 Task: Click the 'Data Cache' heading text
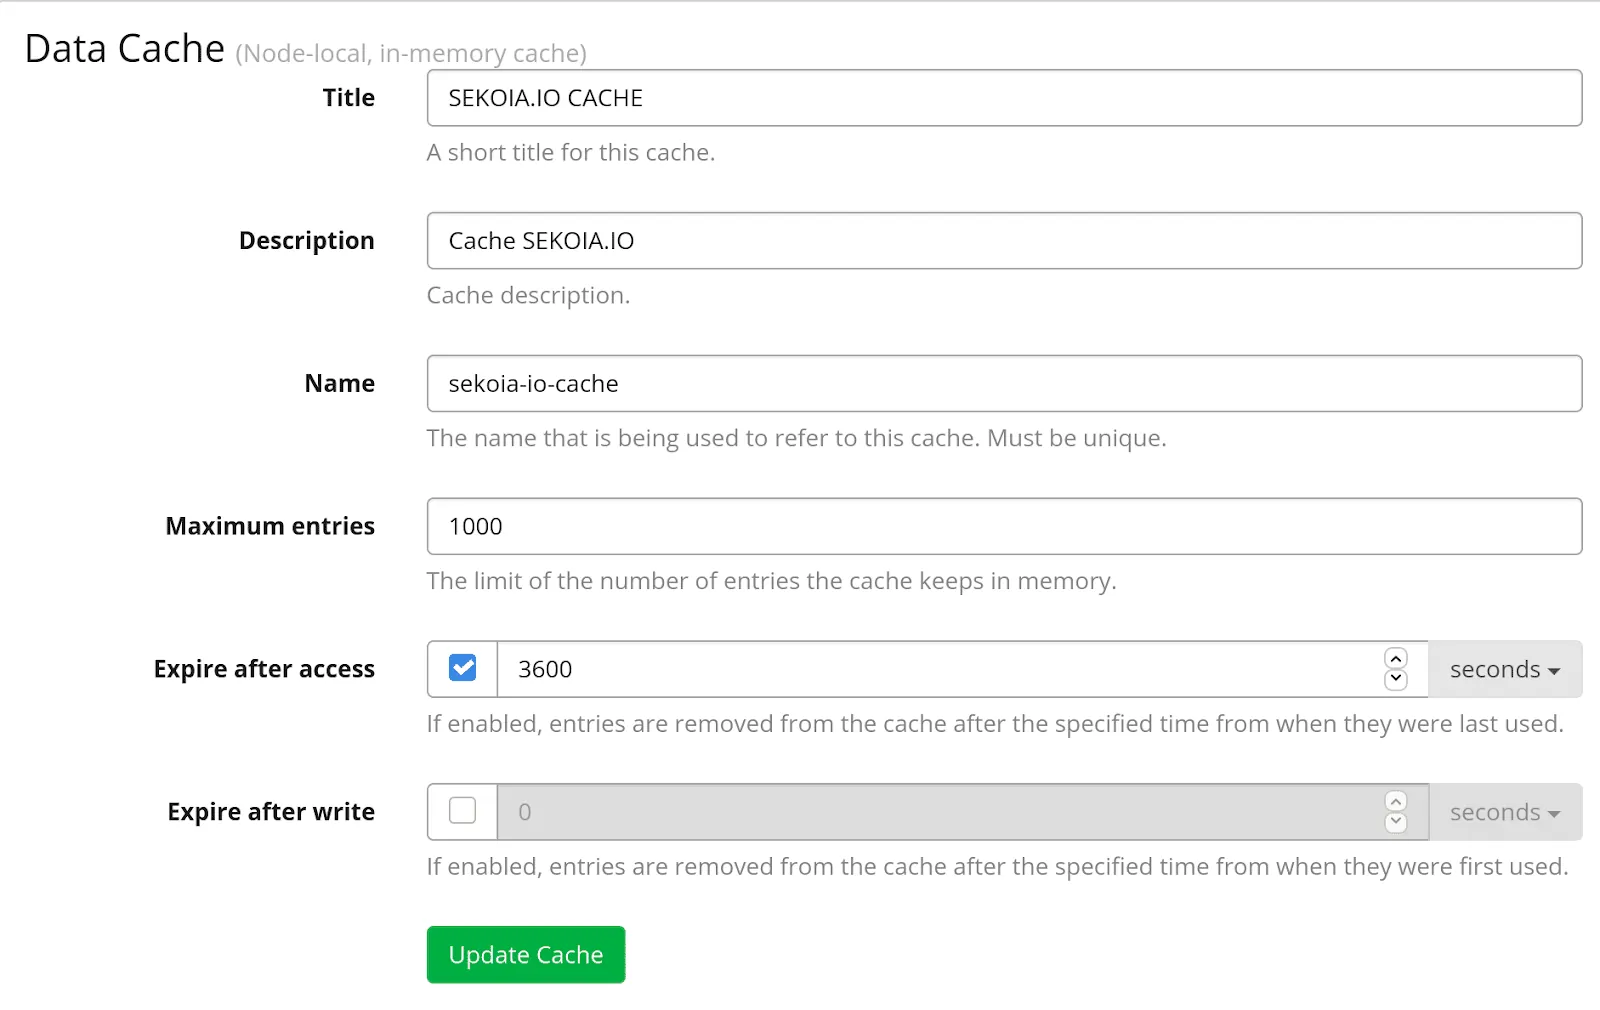(125, 48)
